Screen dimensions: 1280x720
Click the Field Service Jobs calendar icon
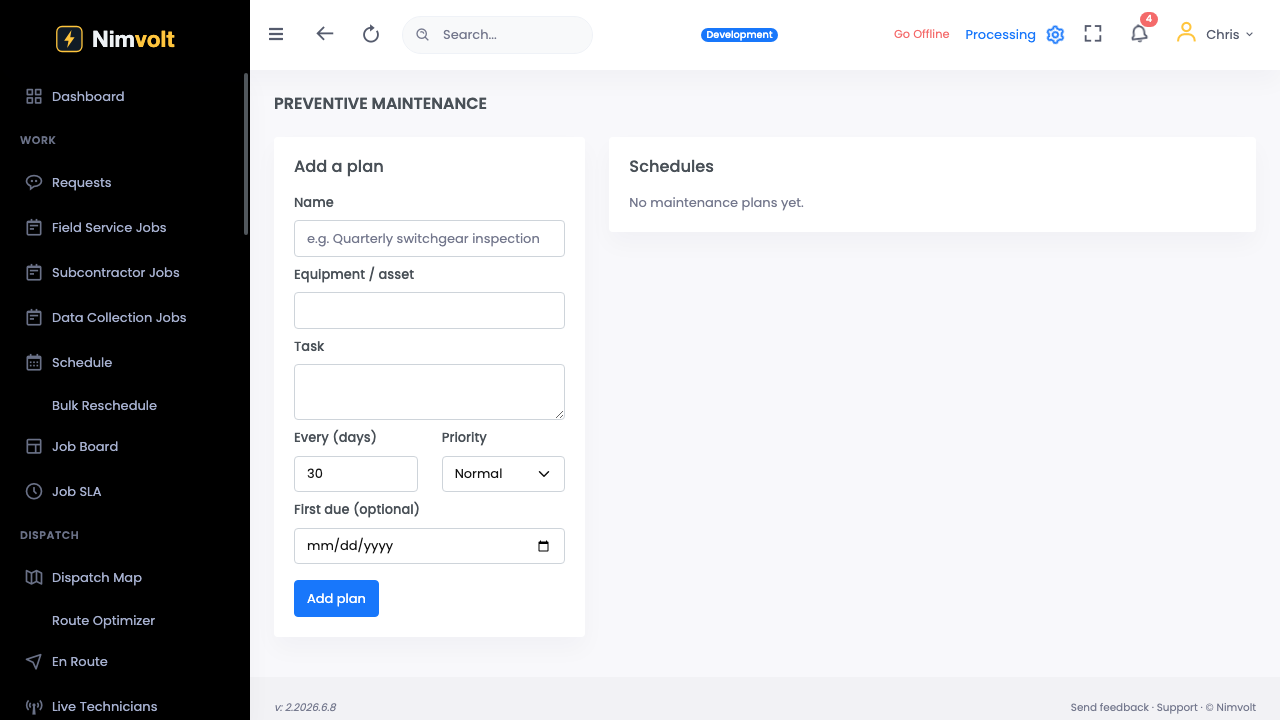coord(34,227)
